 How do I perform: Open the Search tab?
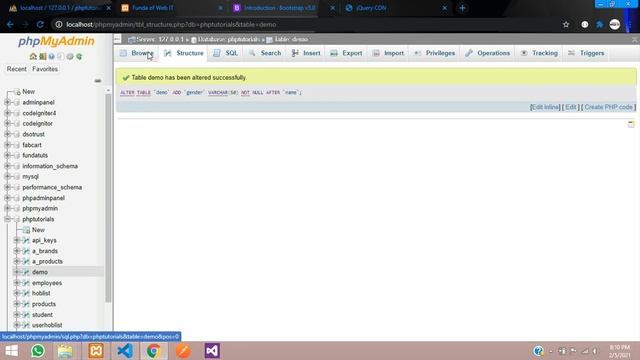(x=265, y=53)
